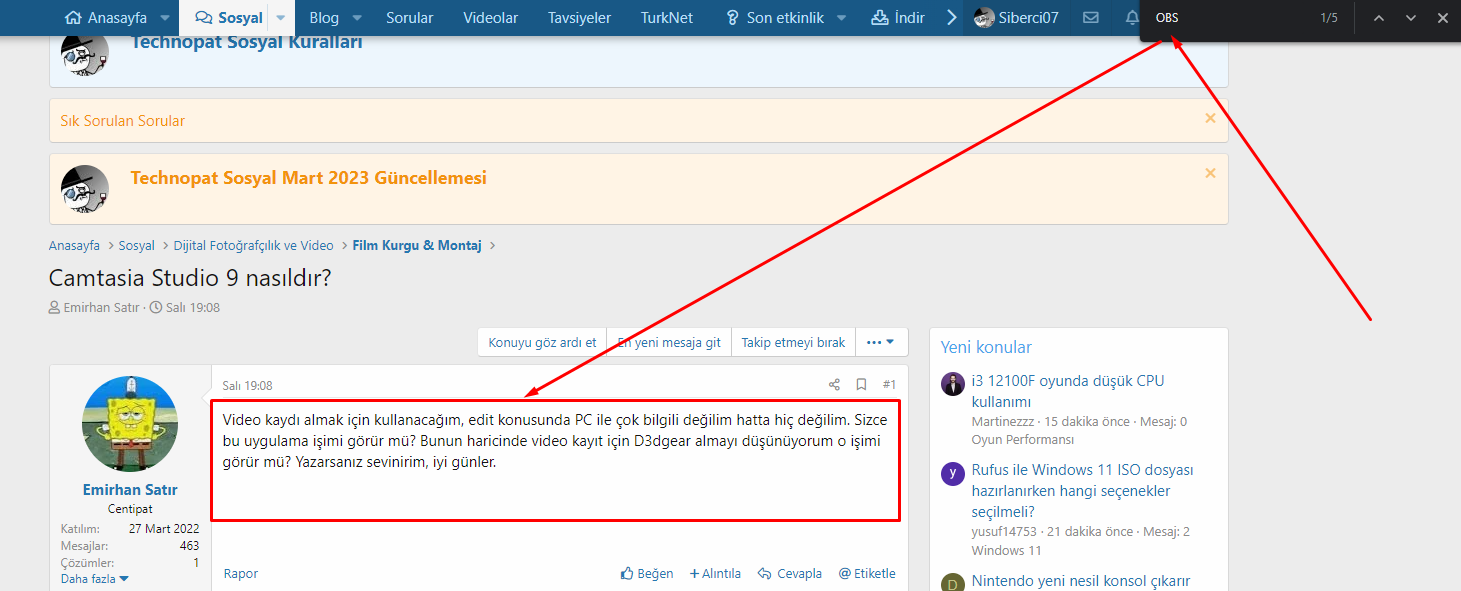Open Dijital Fotoğrafçılık ve Video breadcrumb
This screenshot has width=1461, height=591.
(x=254, y=245)
